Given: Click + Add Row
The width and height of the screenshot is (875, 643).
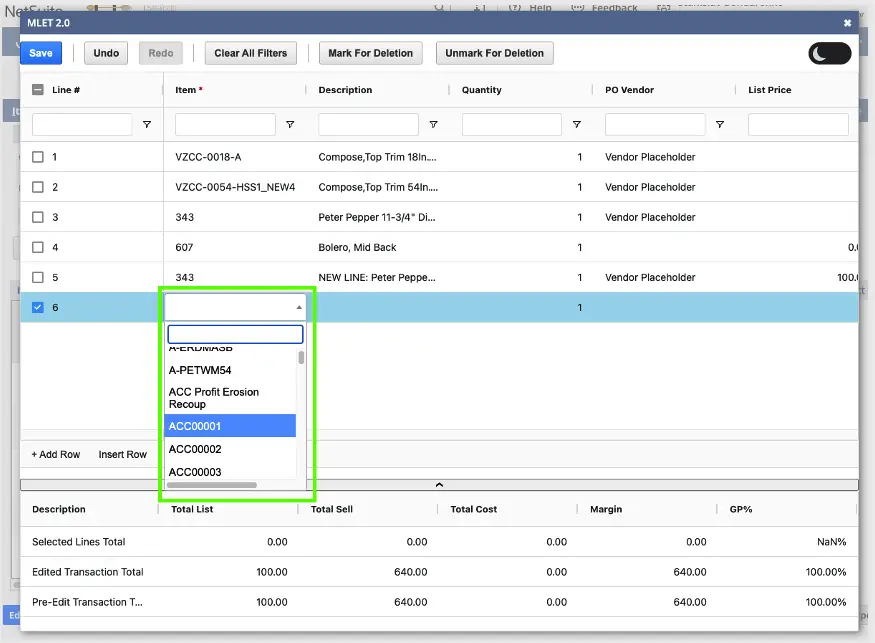Looking at the screenshot, I should tap(56, 454).
